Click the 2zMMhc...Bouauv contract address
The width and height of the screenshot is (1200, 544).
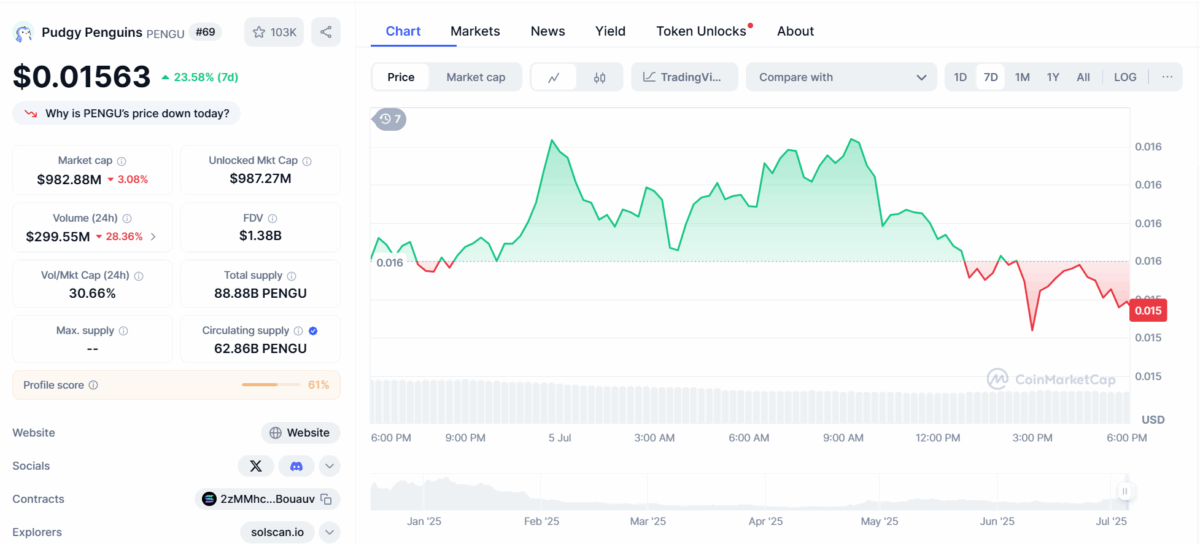coord(267,499)
